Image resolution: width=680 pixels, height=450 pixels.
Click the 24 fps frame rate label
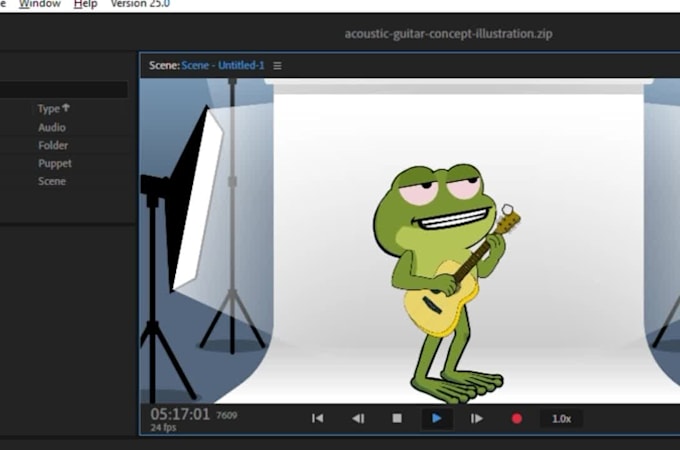point(163,427)
